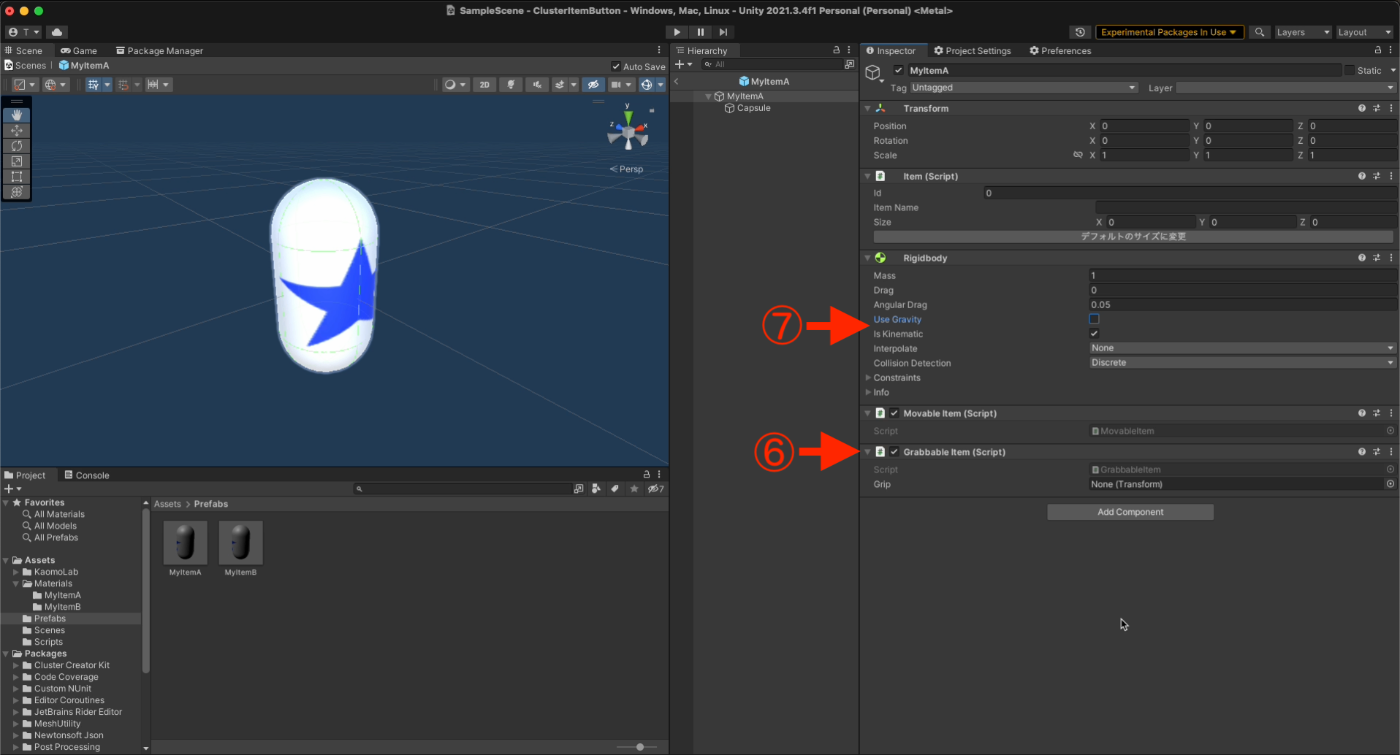
Task: Open the Layer dropdown in Inspector
Action: (1285, 88)
